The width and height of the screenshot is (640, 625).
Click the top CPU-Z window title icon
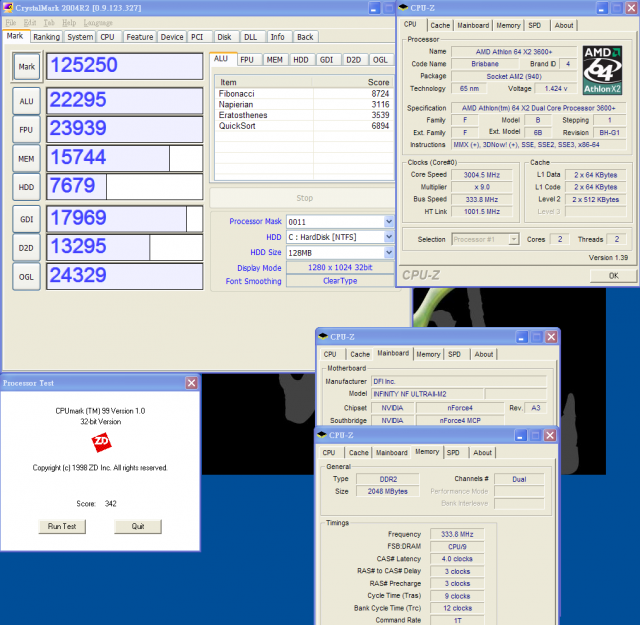click(403, 7)
